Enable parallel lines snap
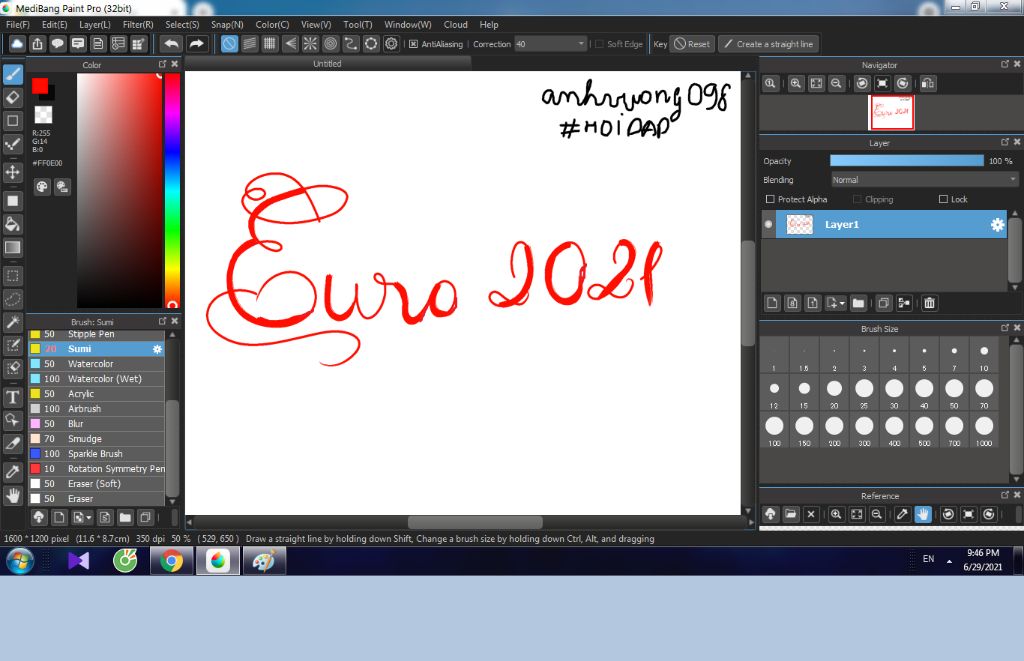Viewport: 1024px width, 661px height. (249, 44)
